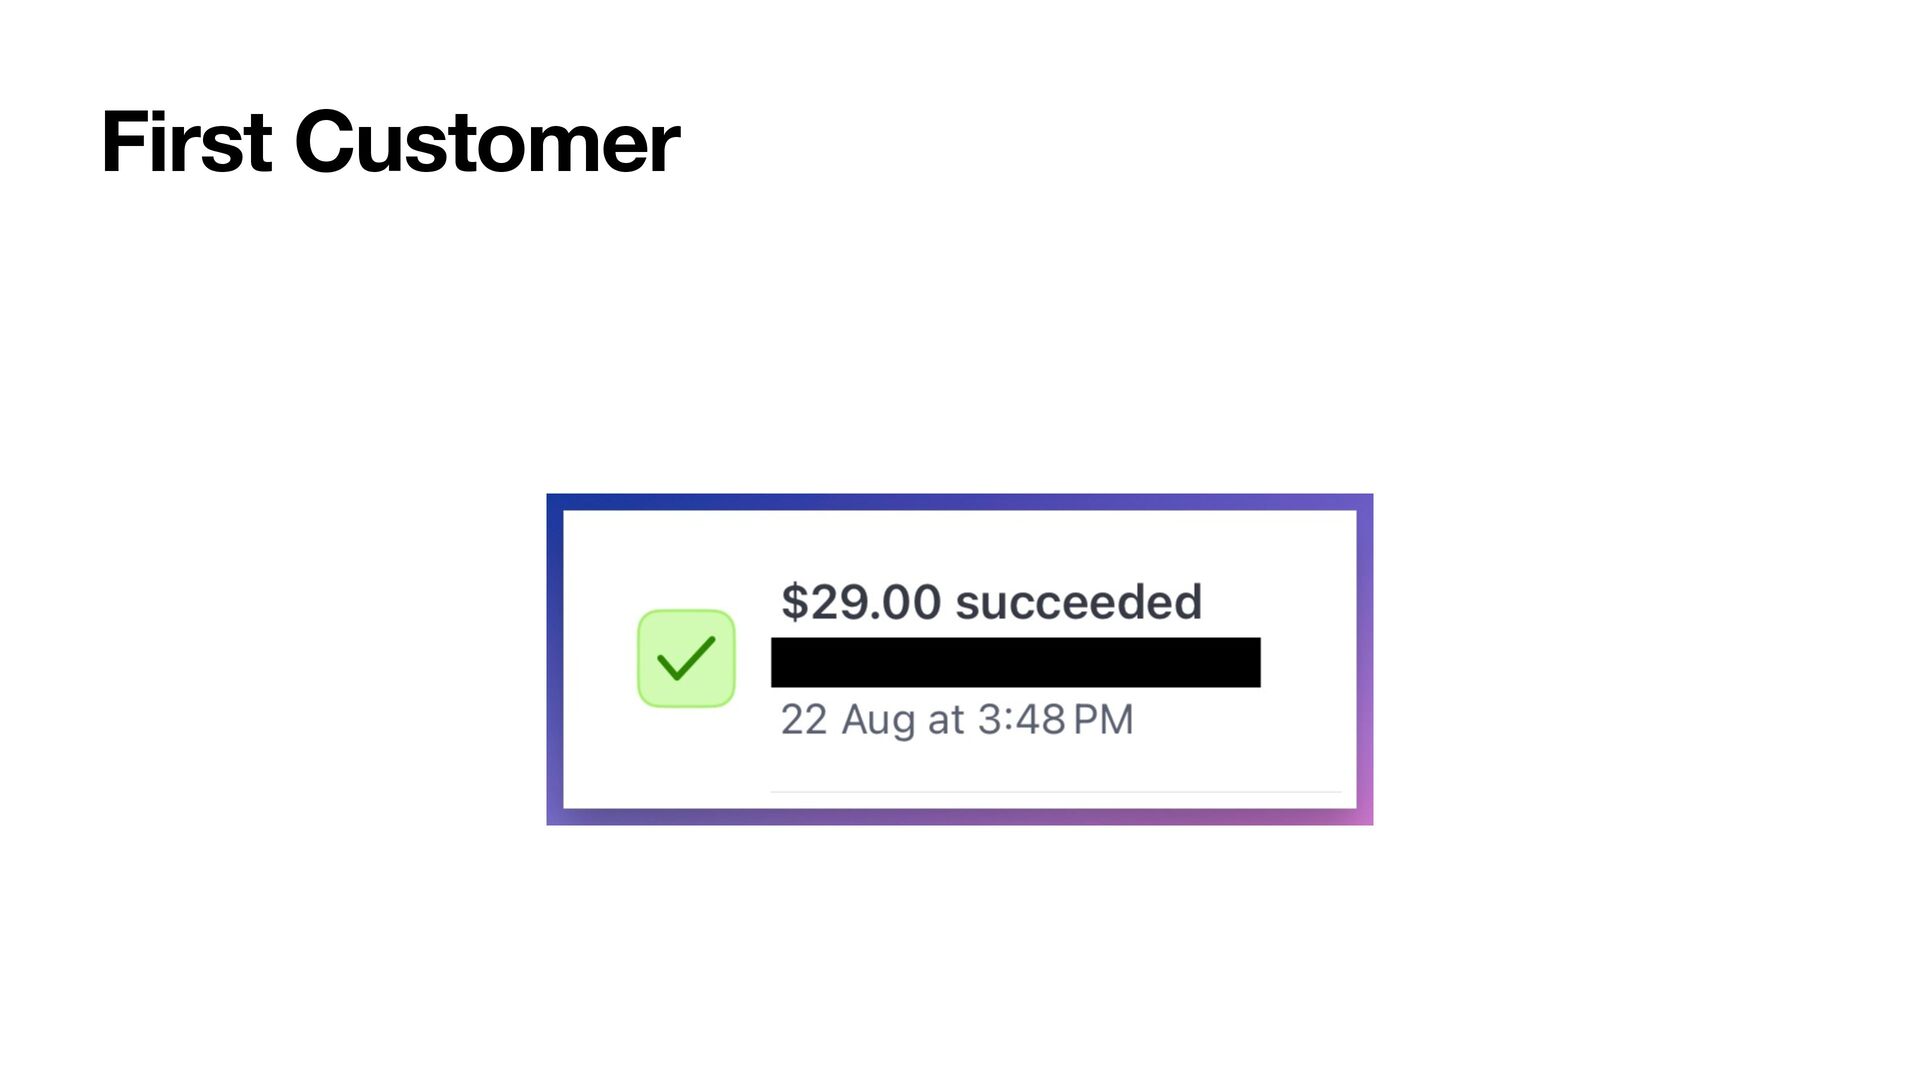
Task: Click the word "First" in the title
Action: [186, 142]
